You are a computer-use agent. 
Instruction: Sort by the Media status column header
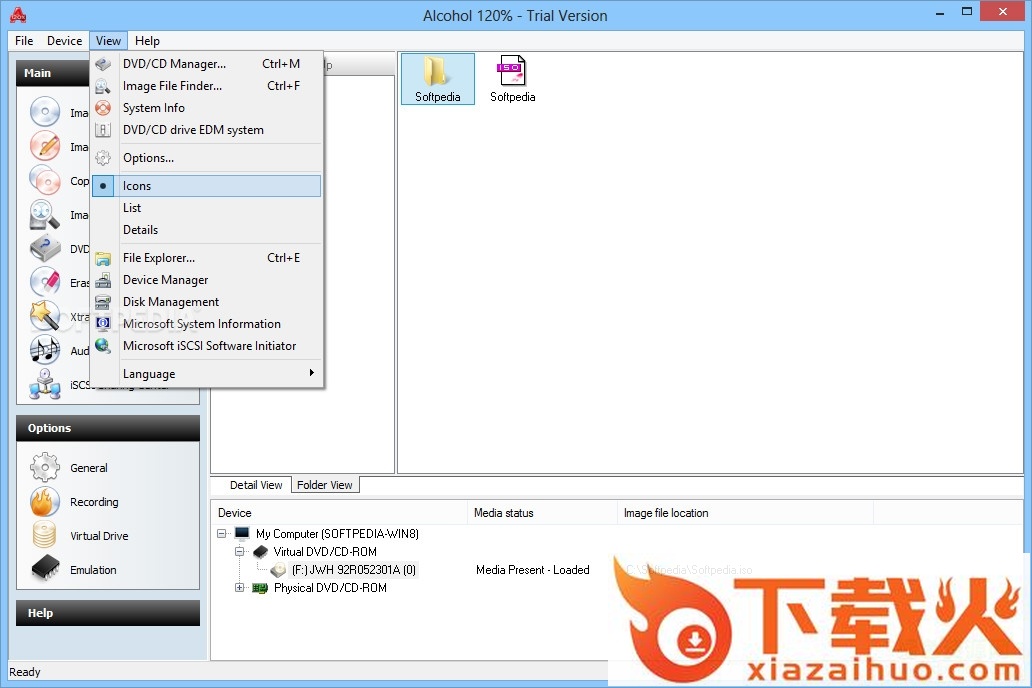tap(542, 513)
